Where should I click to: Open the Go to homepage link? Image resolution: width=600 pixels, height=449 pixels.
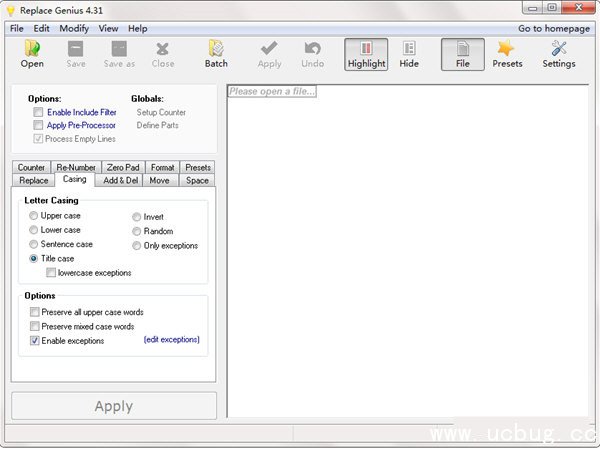pyautogui.click(x=551, y=29)
